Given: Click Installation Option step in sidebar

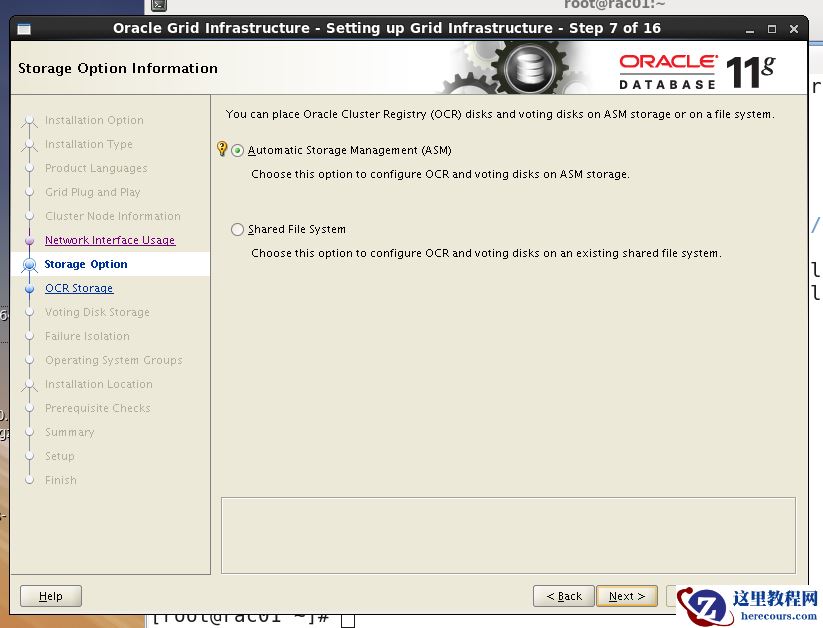Looking at the screenshot, I should (x=94, y=120).
